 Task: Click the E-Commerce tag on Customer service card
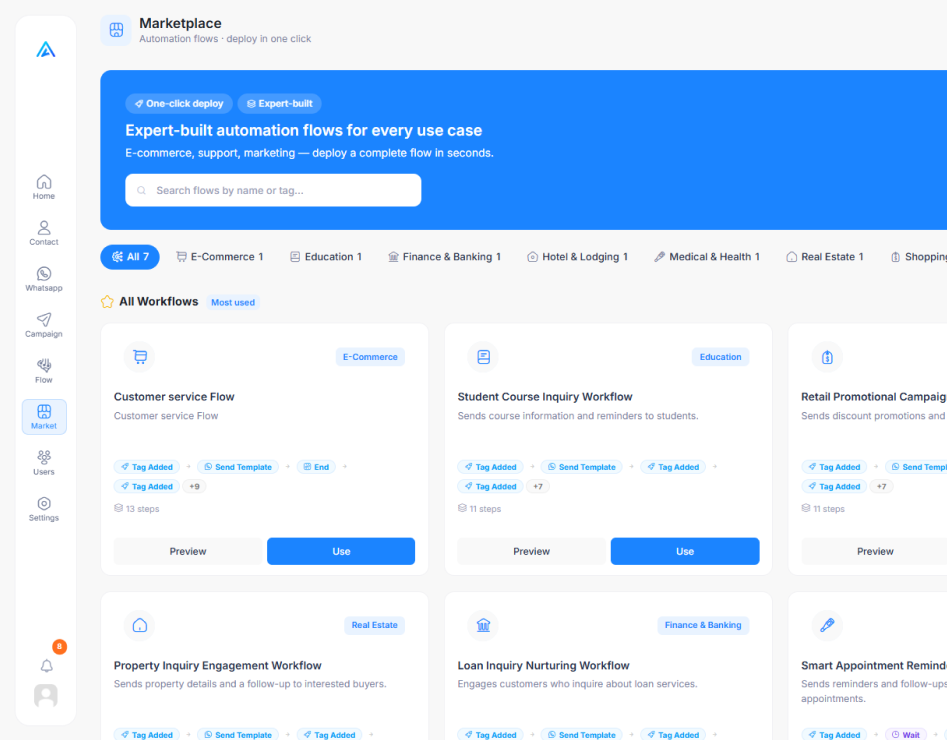click(370, 357)
